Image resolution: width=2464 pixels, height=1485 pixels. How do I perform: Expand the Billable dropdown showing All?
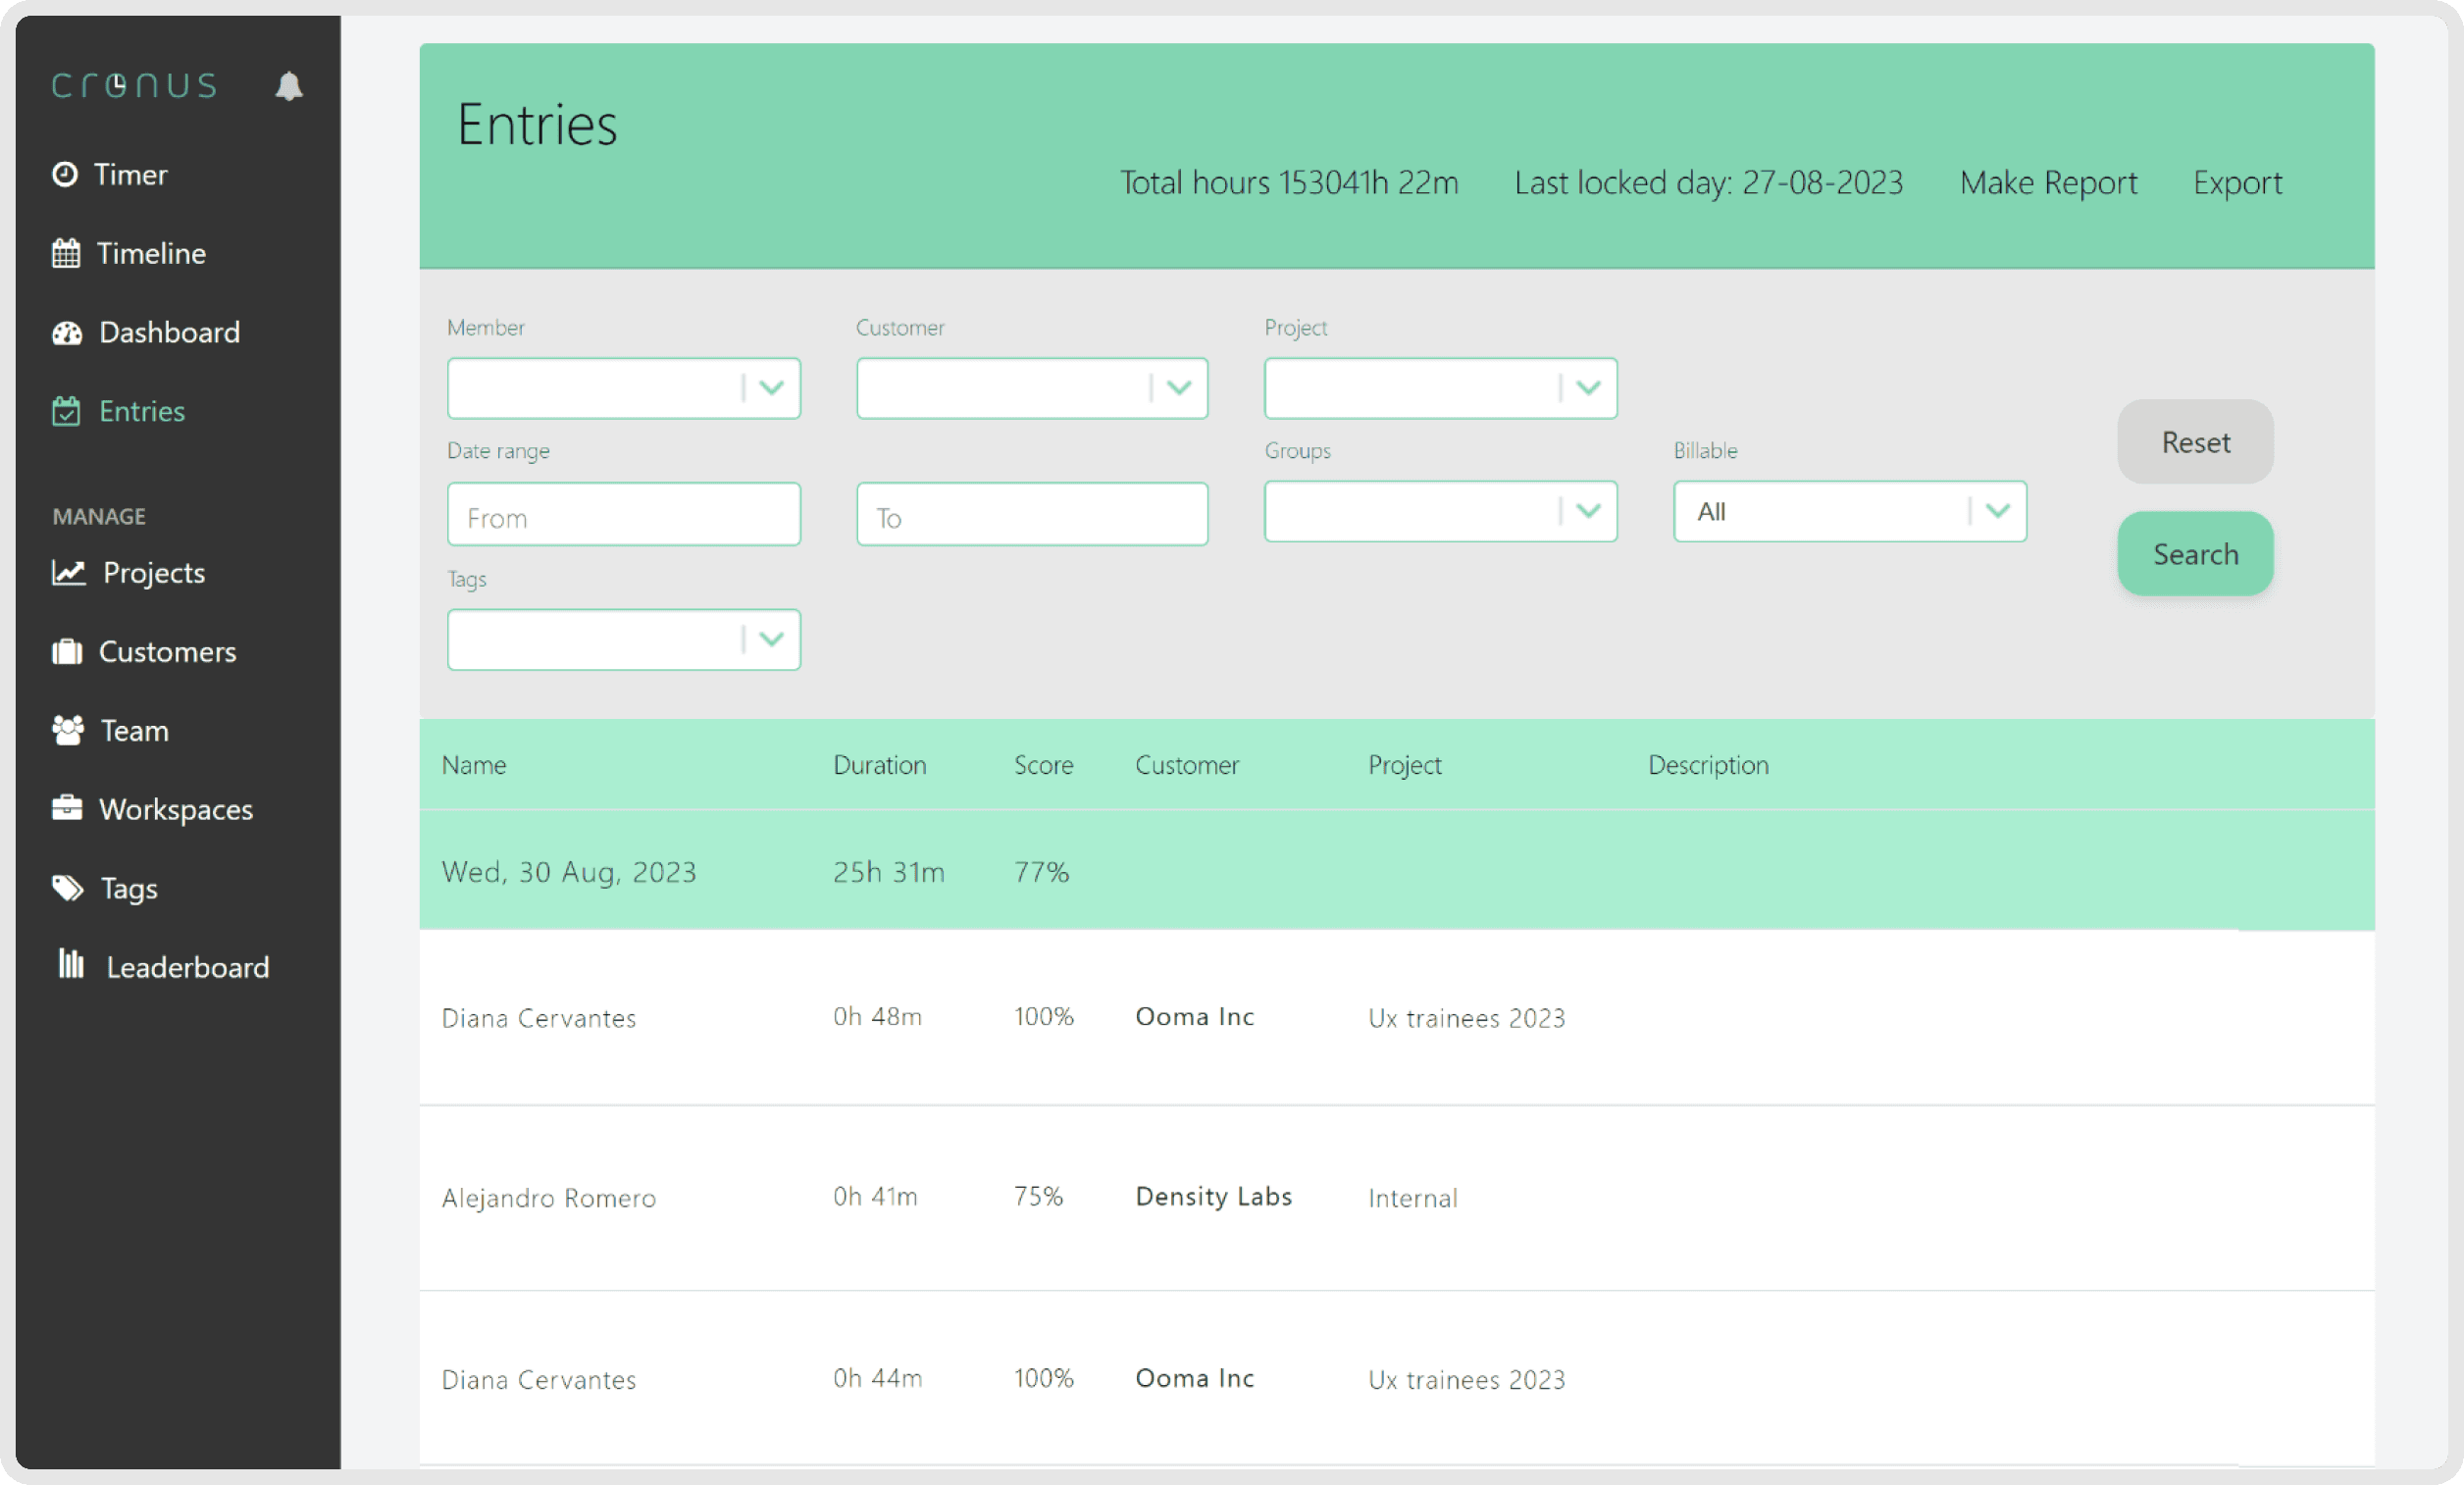pos(1997,511)
